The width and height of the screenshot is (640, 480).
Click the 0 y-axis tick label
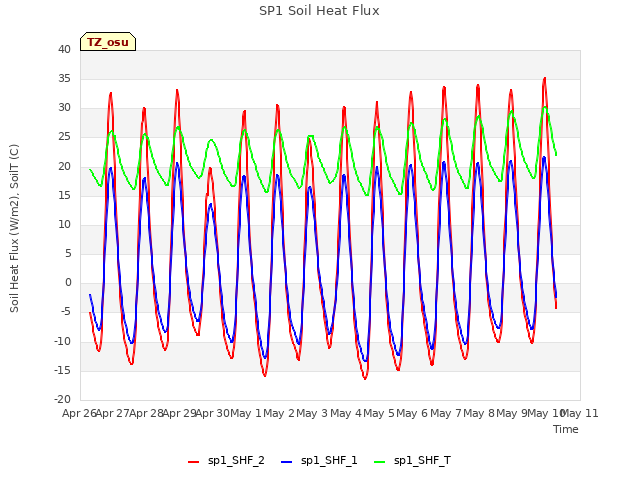(x=68, y=282)
